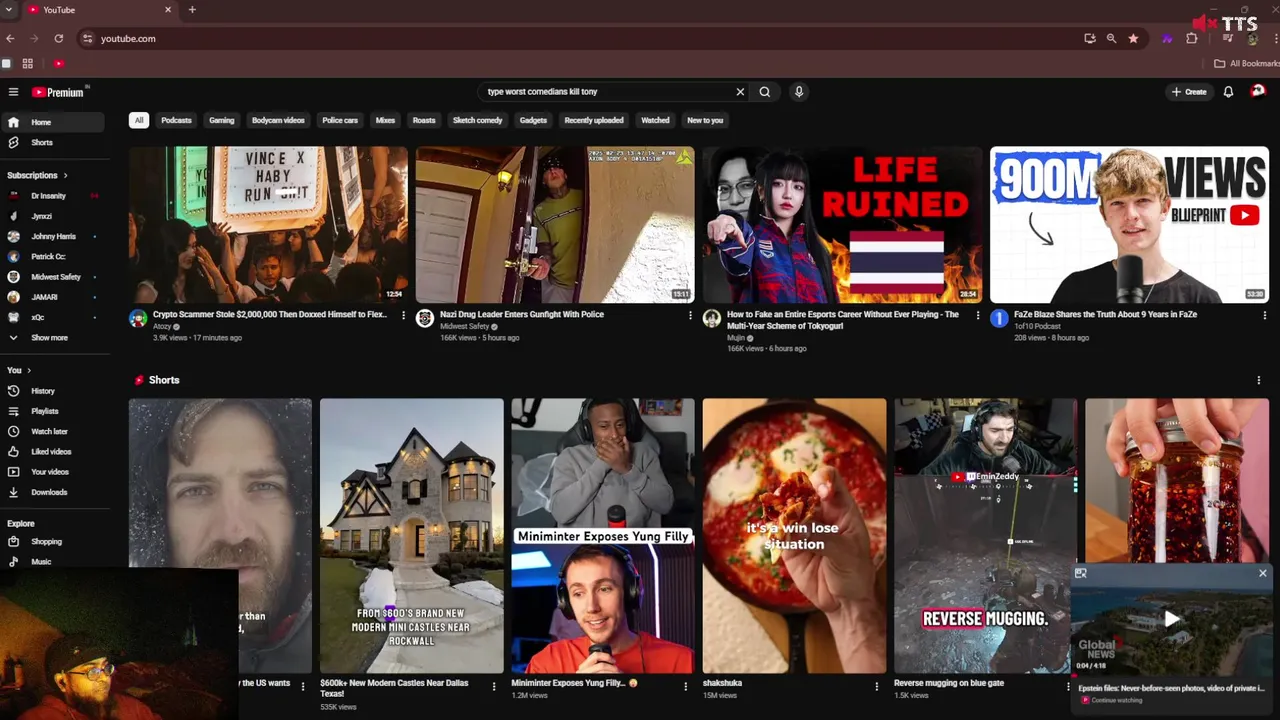
Task: Open Modern Castles Near Dallas short
Action: click(411, 536)
